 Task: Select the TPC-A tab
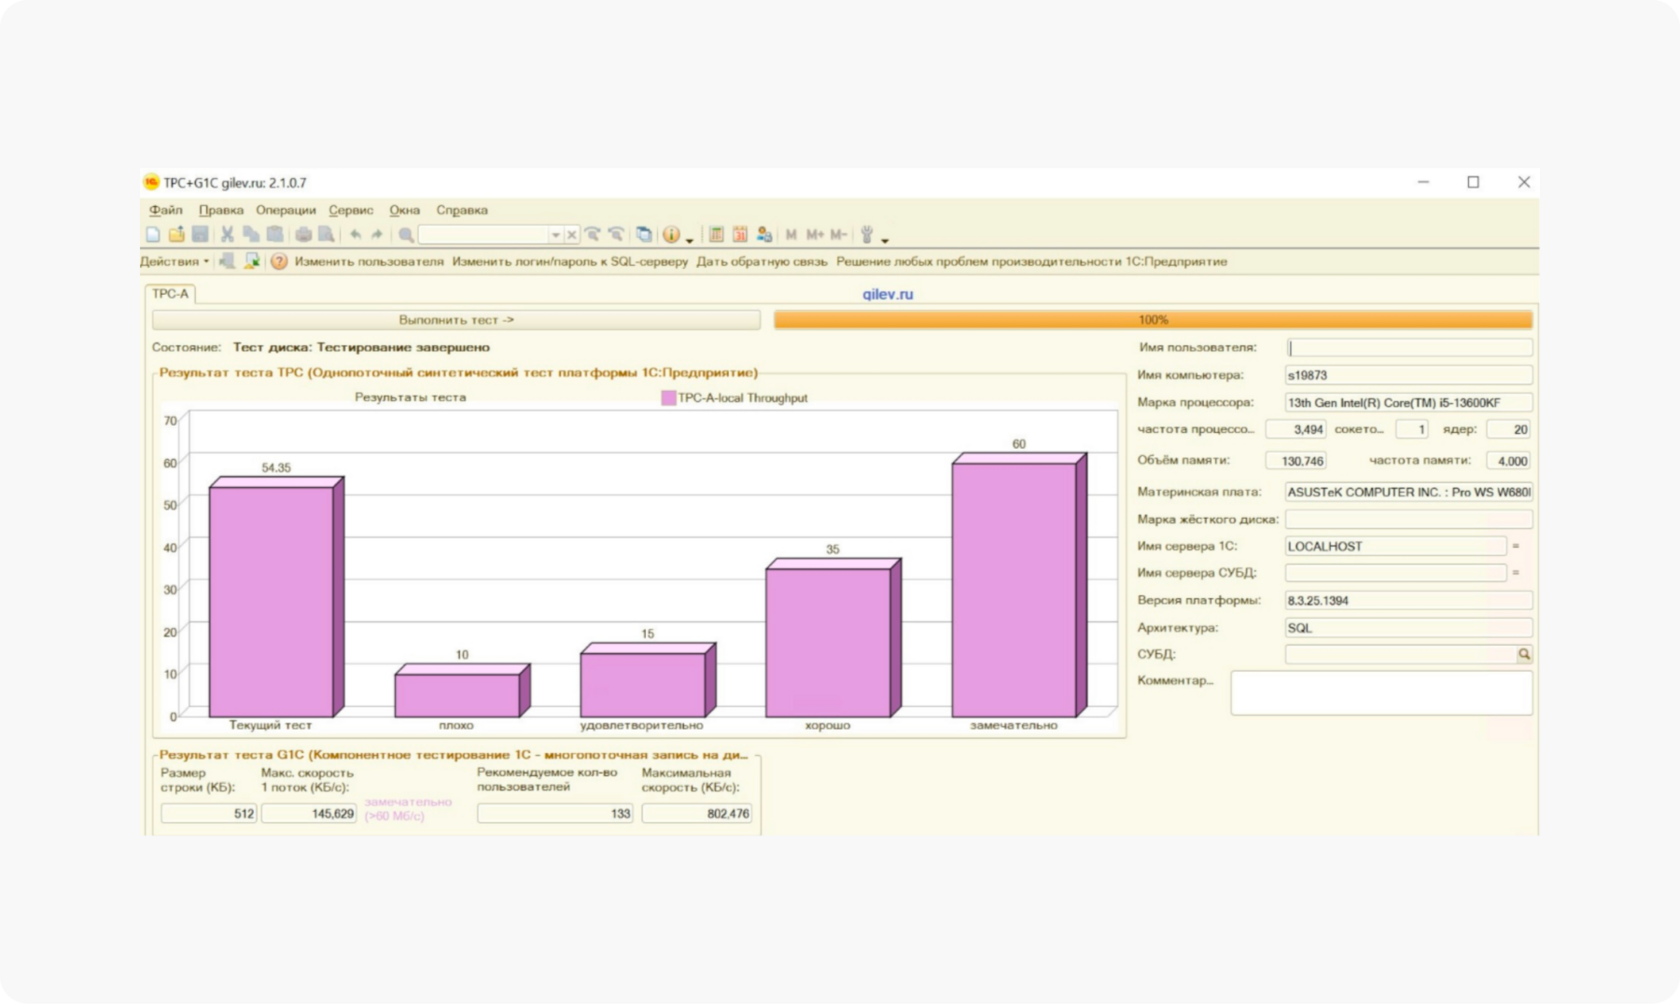[170, 294]
